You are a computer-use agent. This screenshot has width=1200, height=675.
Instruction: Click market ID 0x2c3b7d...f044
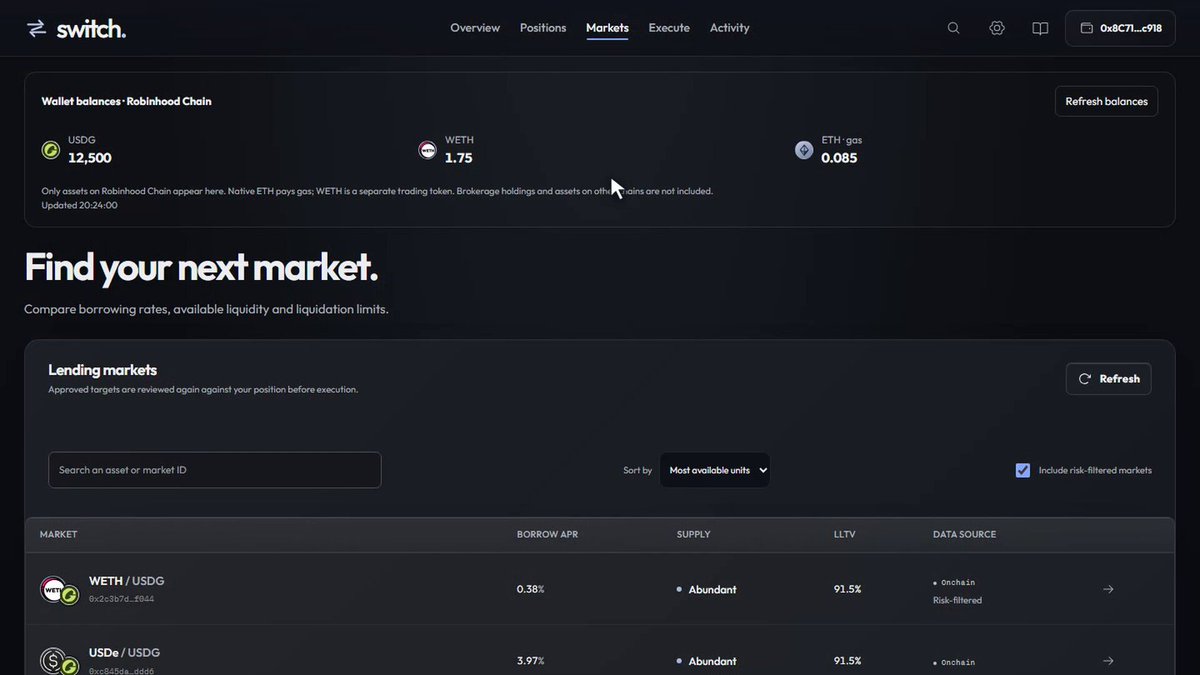121,599
